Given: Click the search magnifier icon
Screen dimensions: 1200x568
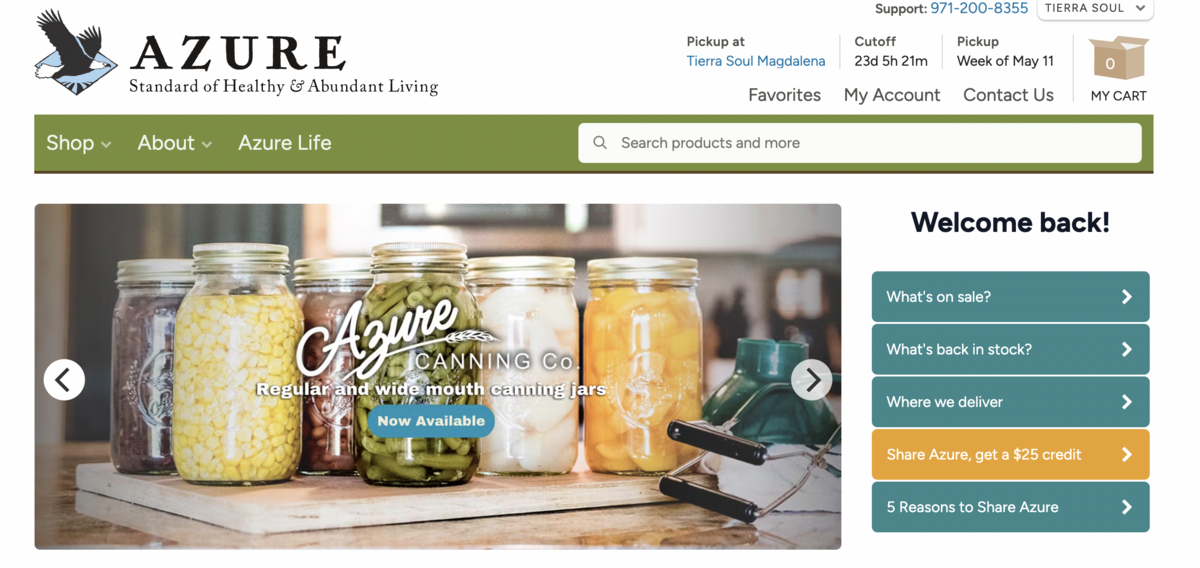Looking at the screenshot, I should [x=600, y=143].
